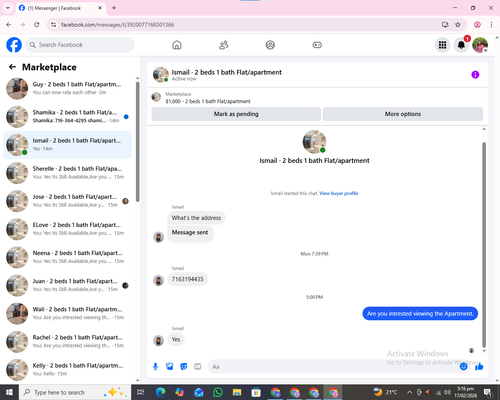Open the Friends icon in top navigation

coord(224,45)
